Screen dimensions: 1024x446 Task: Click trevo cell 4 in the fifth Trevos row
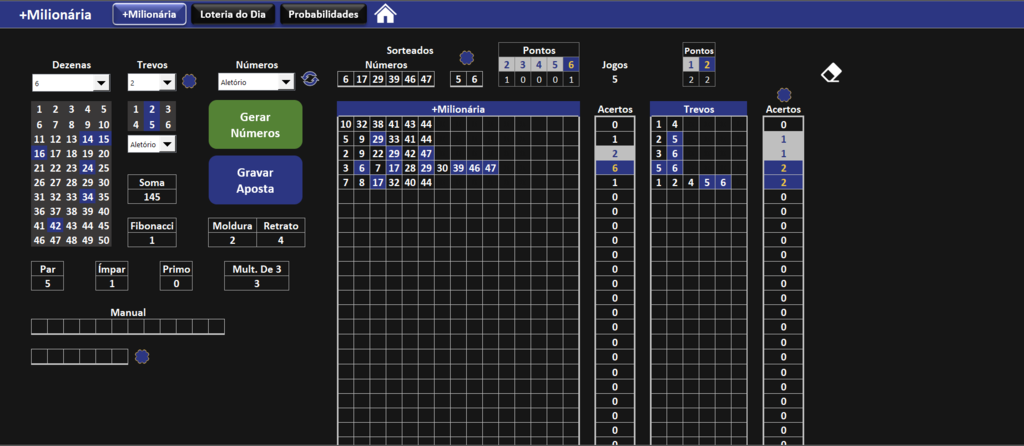[691, 182]
